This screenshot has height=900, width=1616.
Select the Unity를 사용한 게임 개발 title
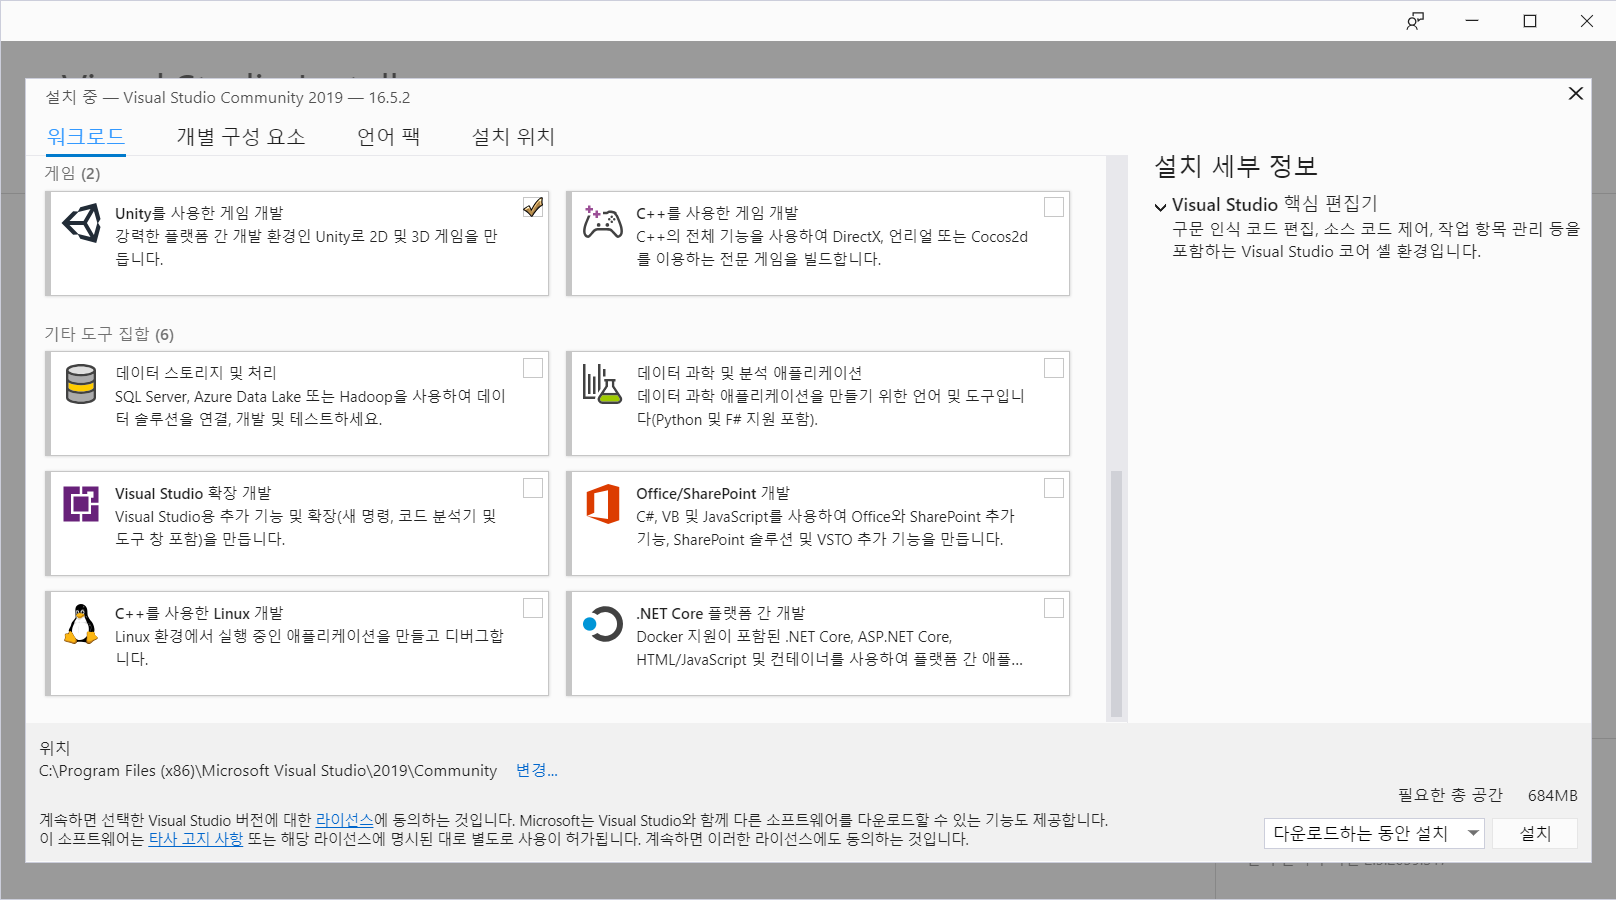click(x=199, y=213)
